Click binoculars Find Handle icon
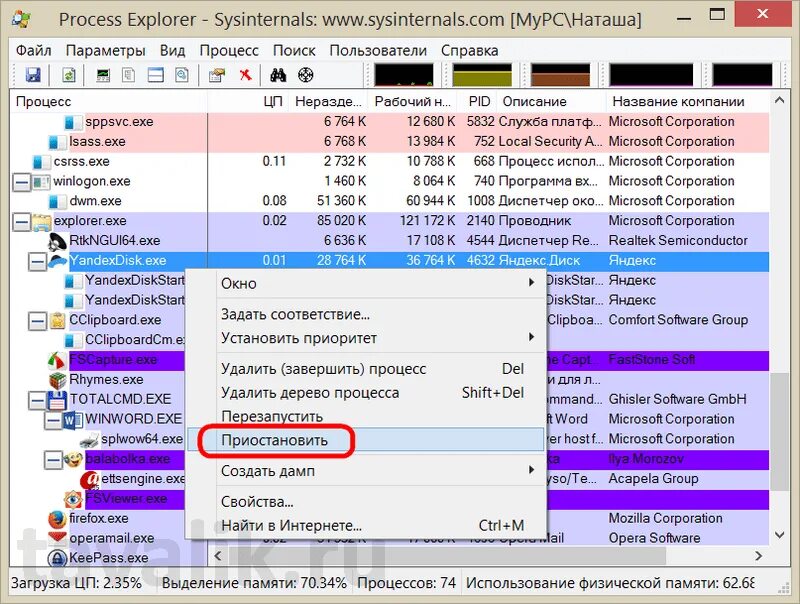800x604 pixels. click(x=278, y=75)
